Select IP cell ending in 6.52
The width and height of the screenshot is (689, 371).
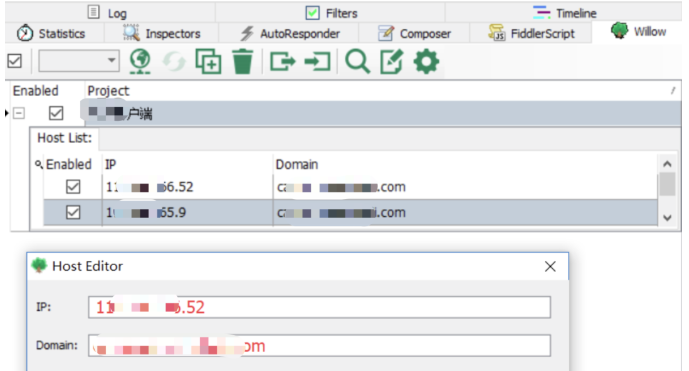click(x=187, y=187)
